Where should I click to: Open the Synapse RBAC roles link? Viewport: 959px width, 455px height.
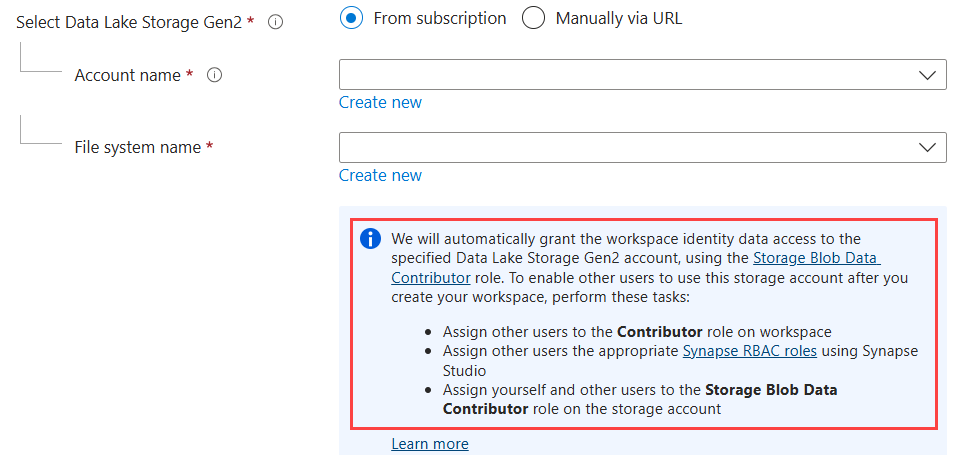pos(749,351)
